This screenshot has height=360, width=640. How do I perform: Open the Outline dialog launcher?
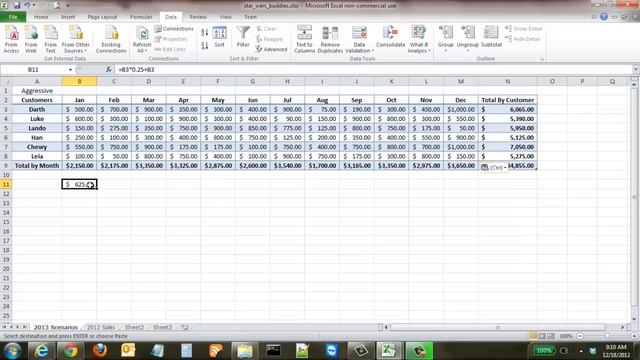[x=542, y=59]
